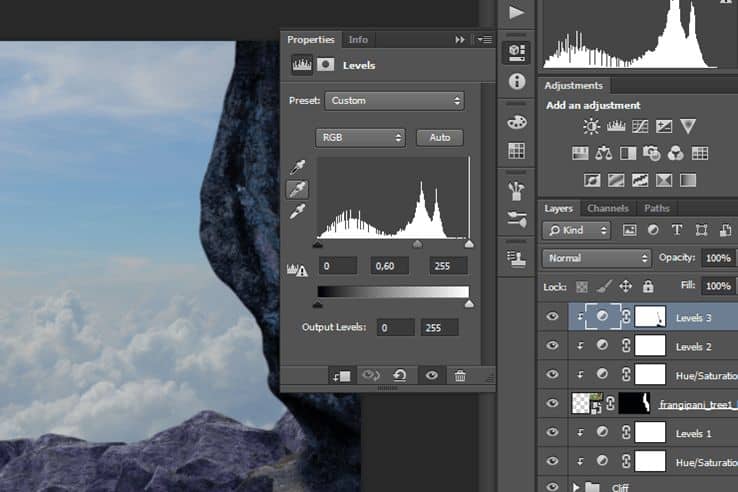
Task: Hide the Levels 3 layer
Action: [x=553, y=317]
